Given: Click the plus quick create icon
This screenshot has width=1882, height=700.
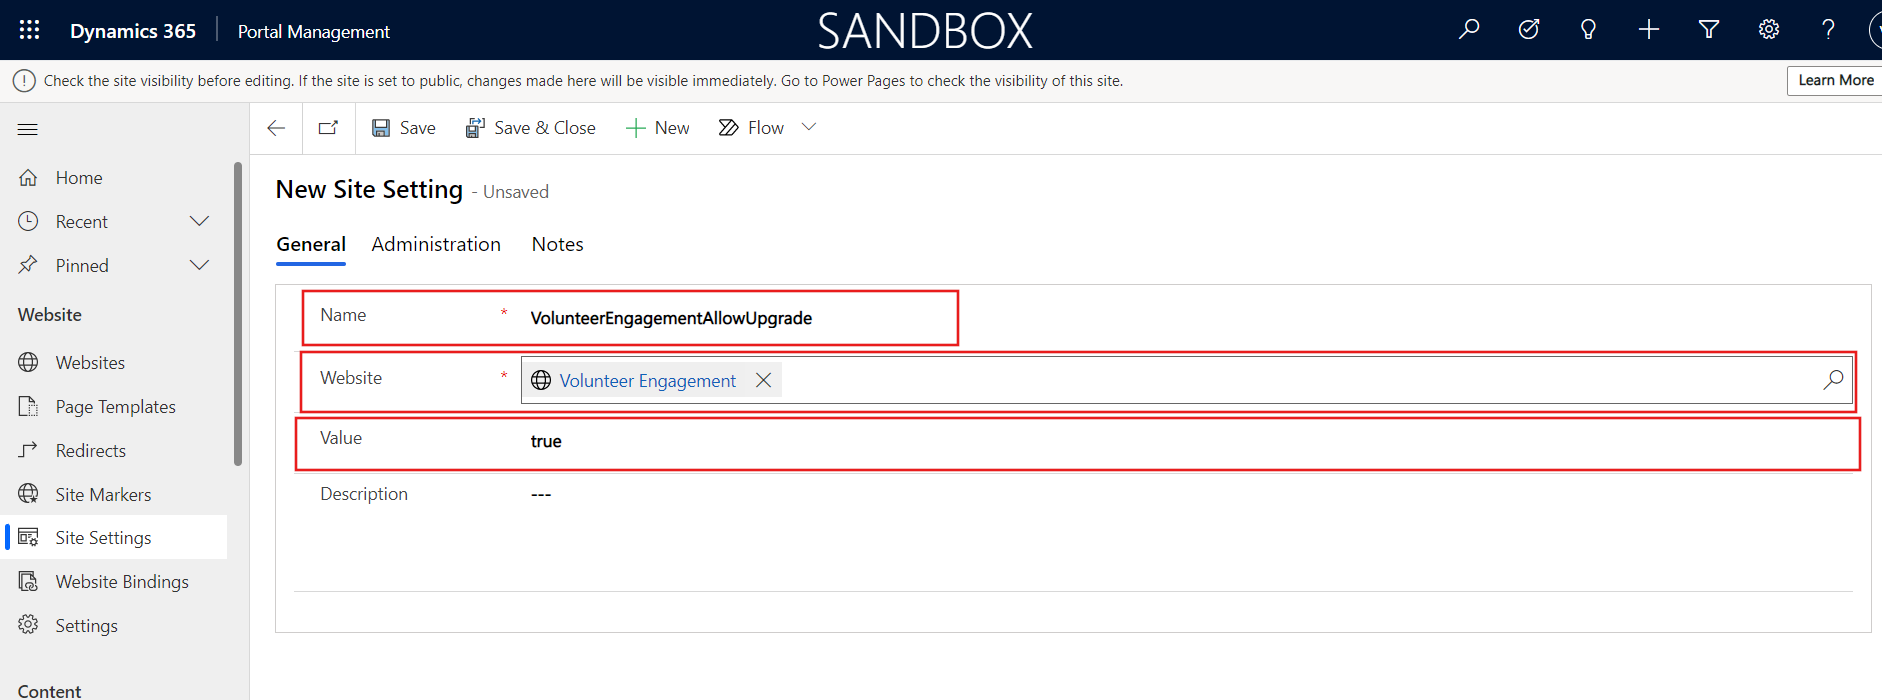Looking at the screenshot, I should (1649, 30).
